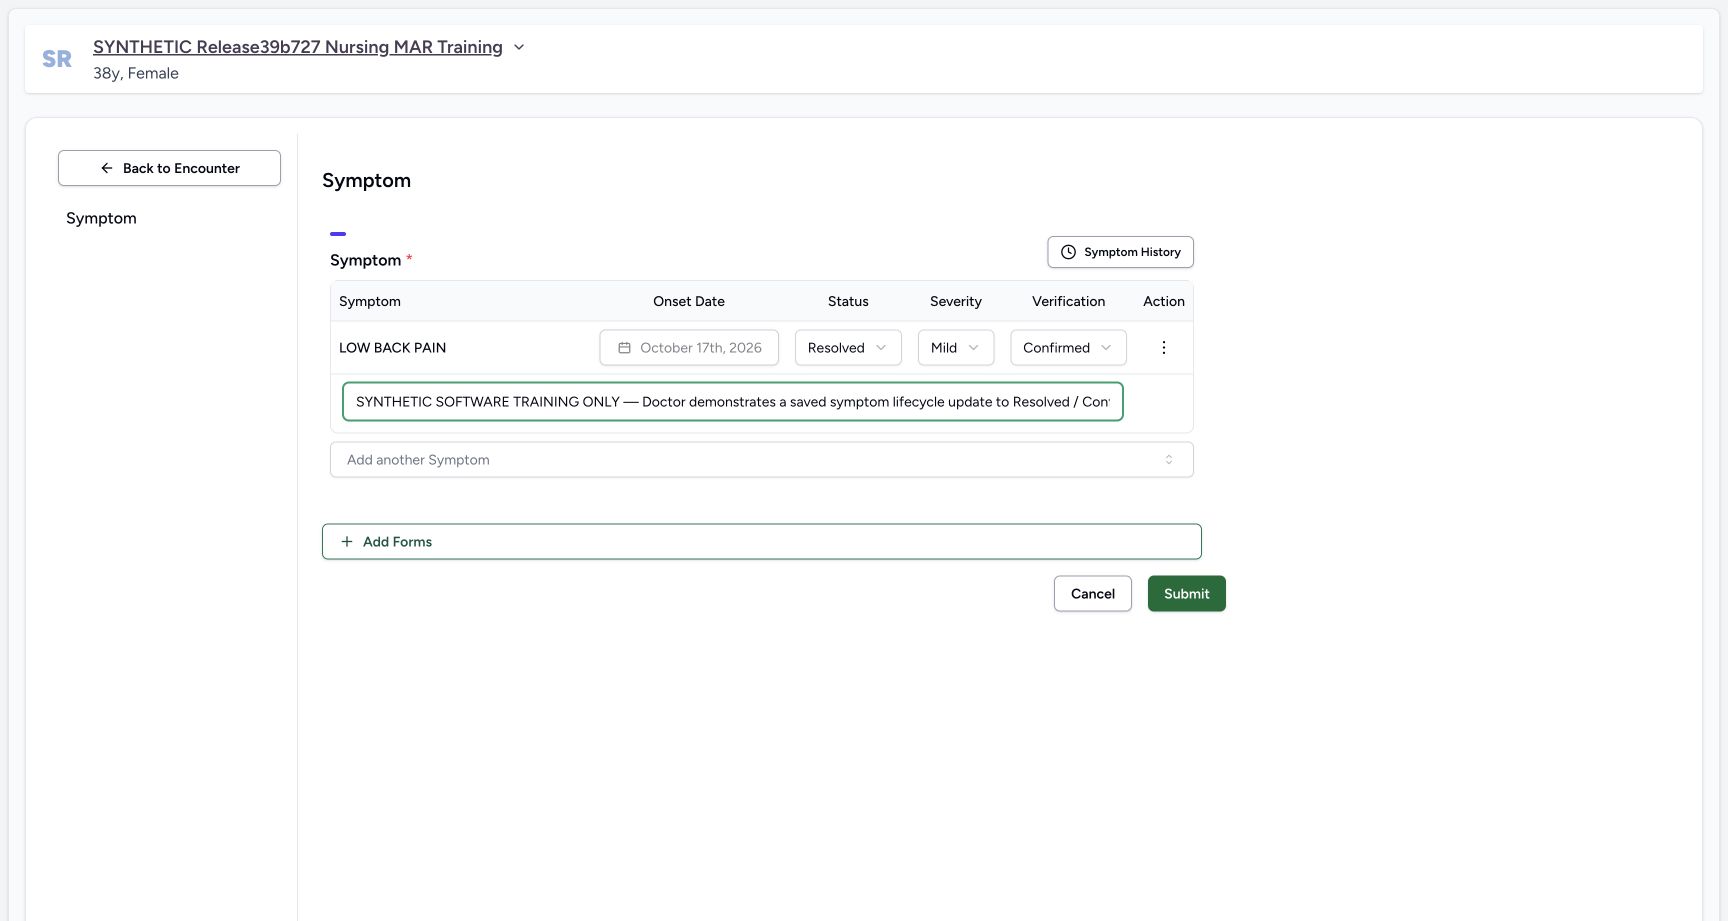Submit the symptom form

tap(1186, 594)
